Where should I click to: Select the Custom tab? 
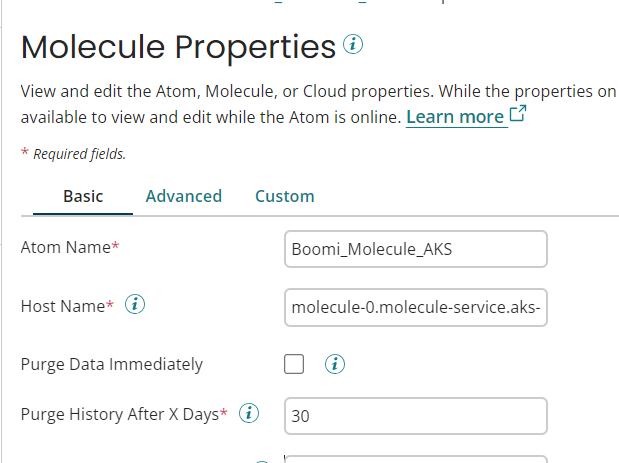pos(285,196)
